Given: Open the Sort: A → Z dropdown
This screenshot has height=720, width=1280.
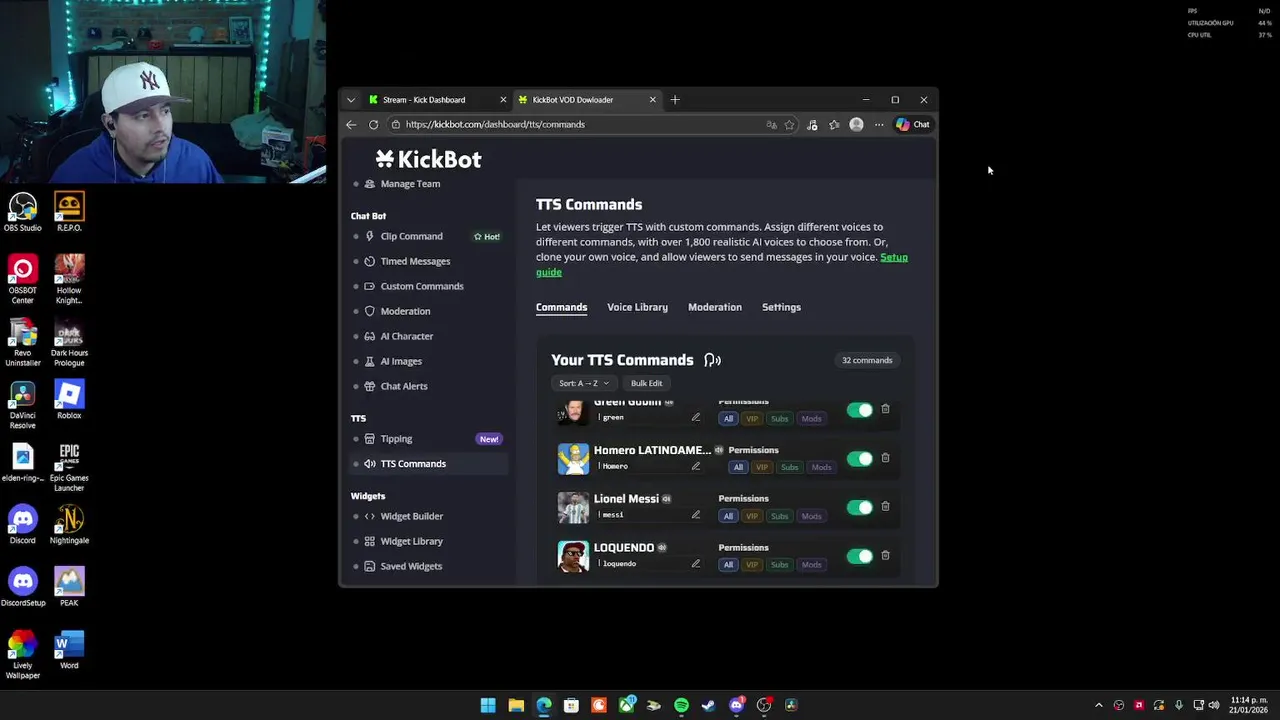Looking at the screenshot, I should pos(584,383).
